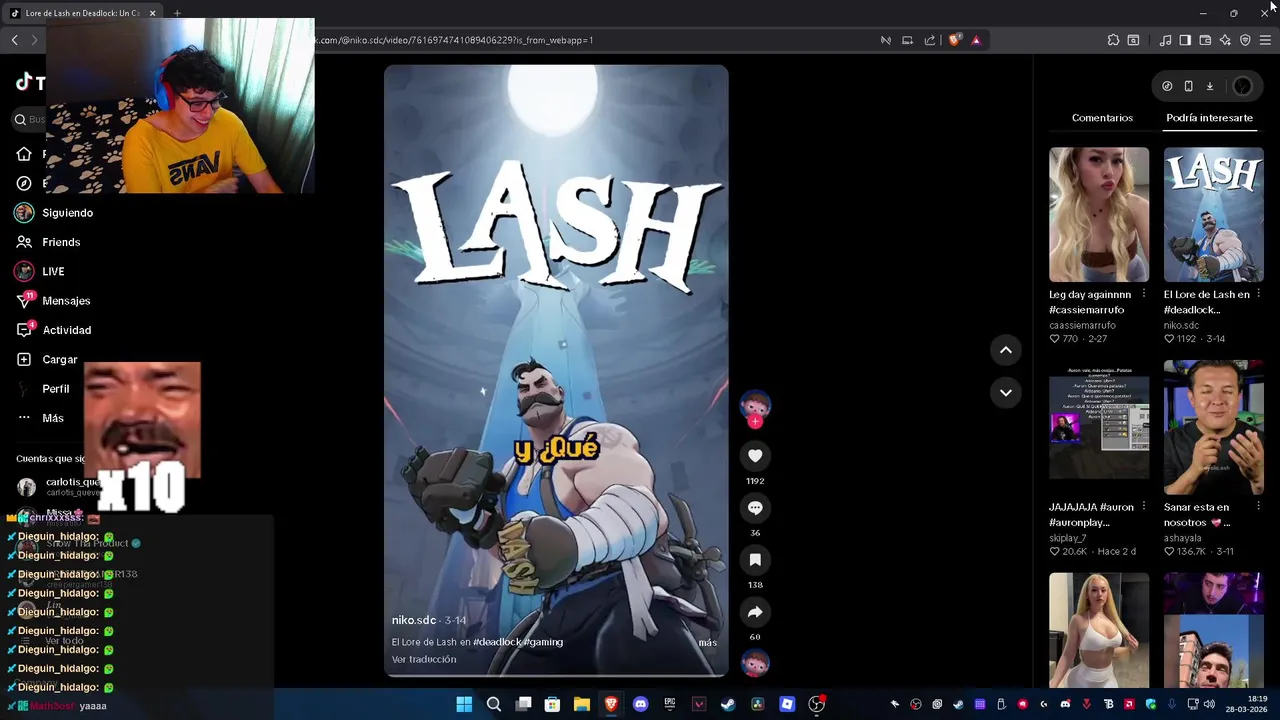Expand caption with más link
This screenshot has height=720, width=1280.
707,643
